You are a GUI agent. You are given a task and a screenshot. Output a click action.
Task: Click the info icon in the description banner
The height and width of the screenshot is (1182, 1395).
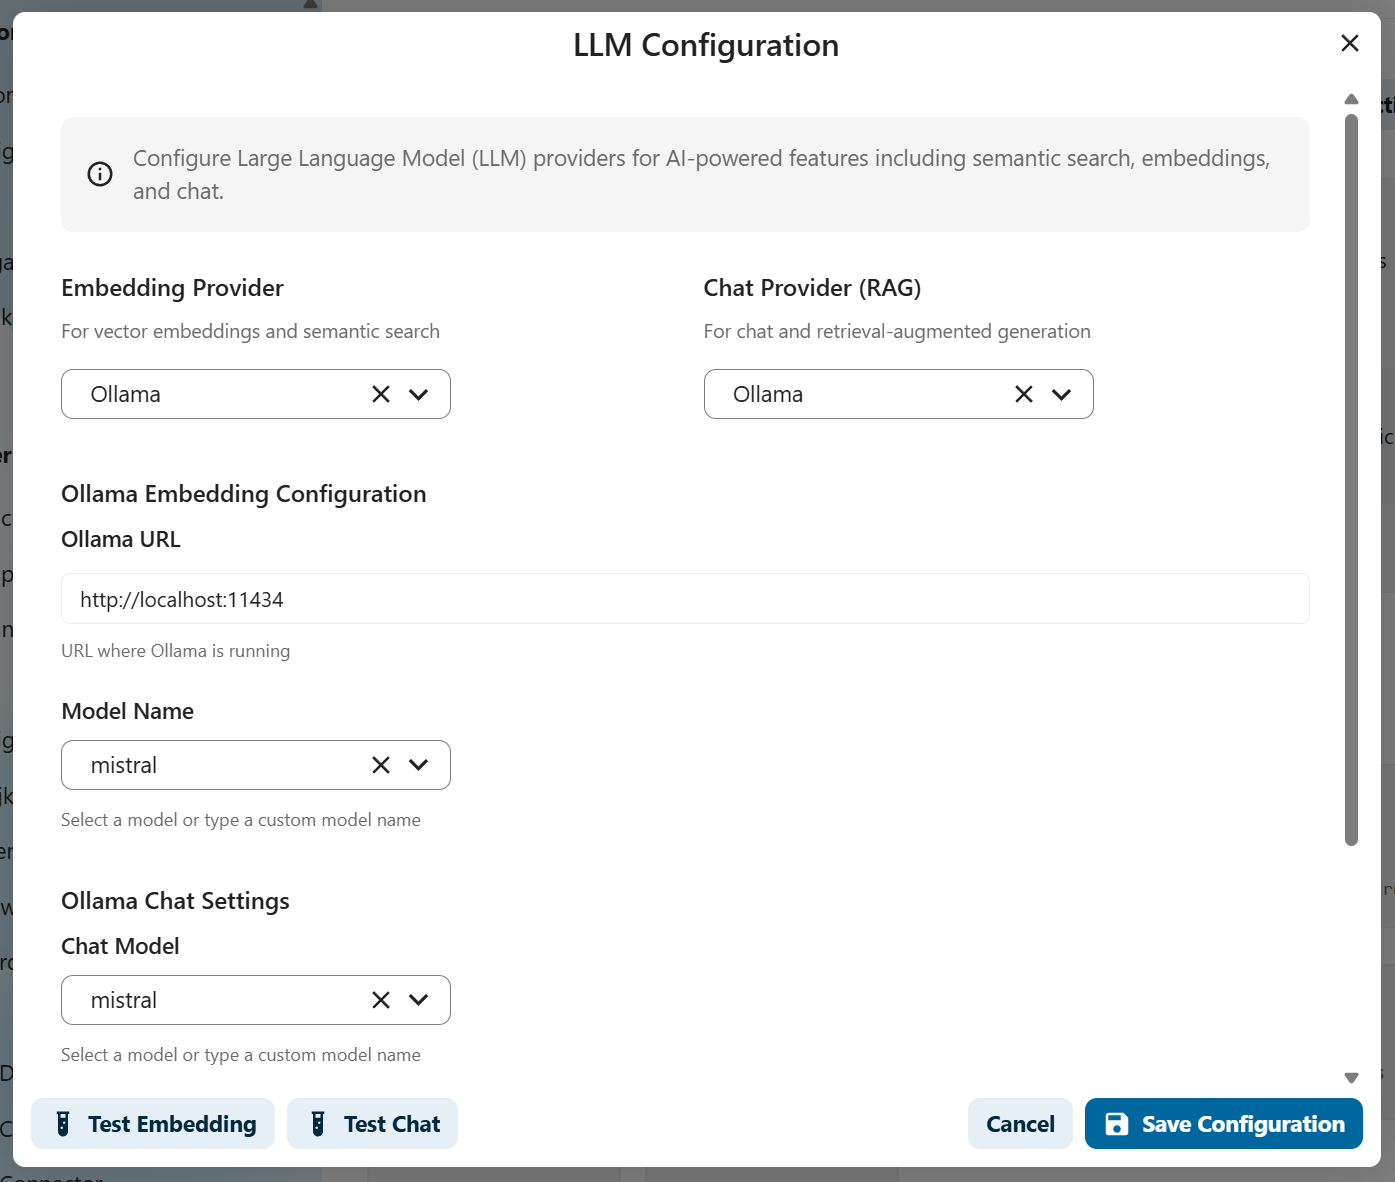[x=99, y=173]
